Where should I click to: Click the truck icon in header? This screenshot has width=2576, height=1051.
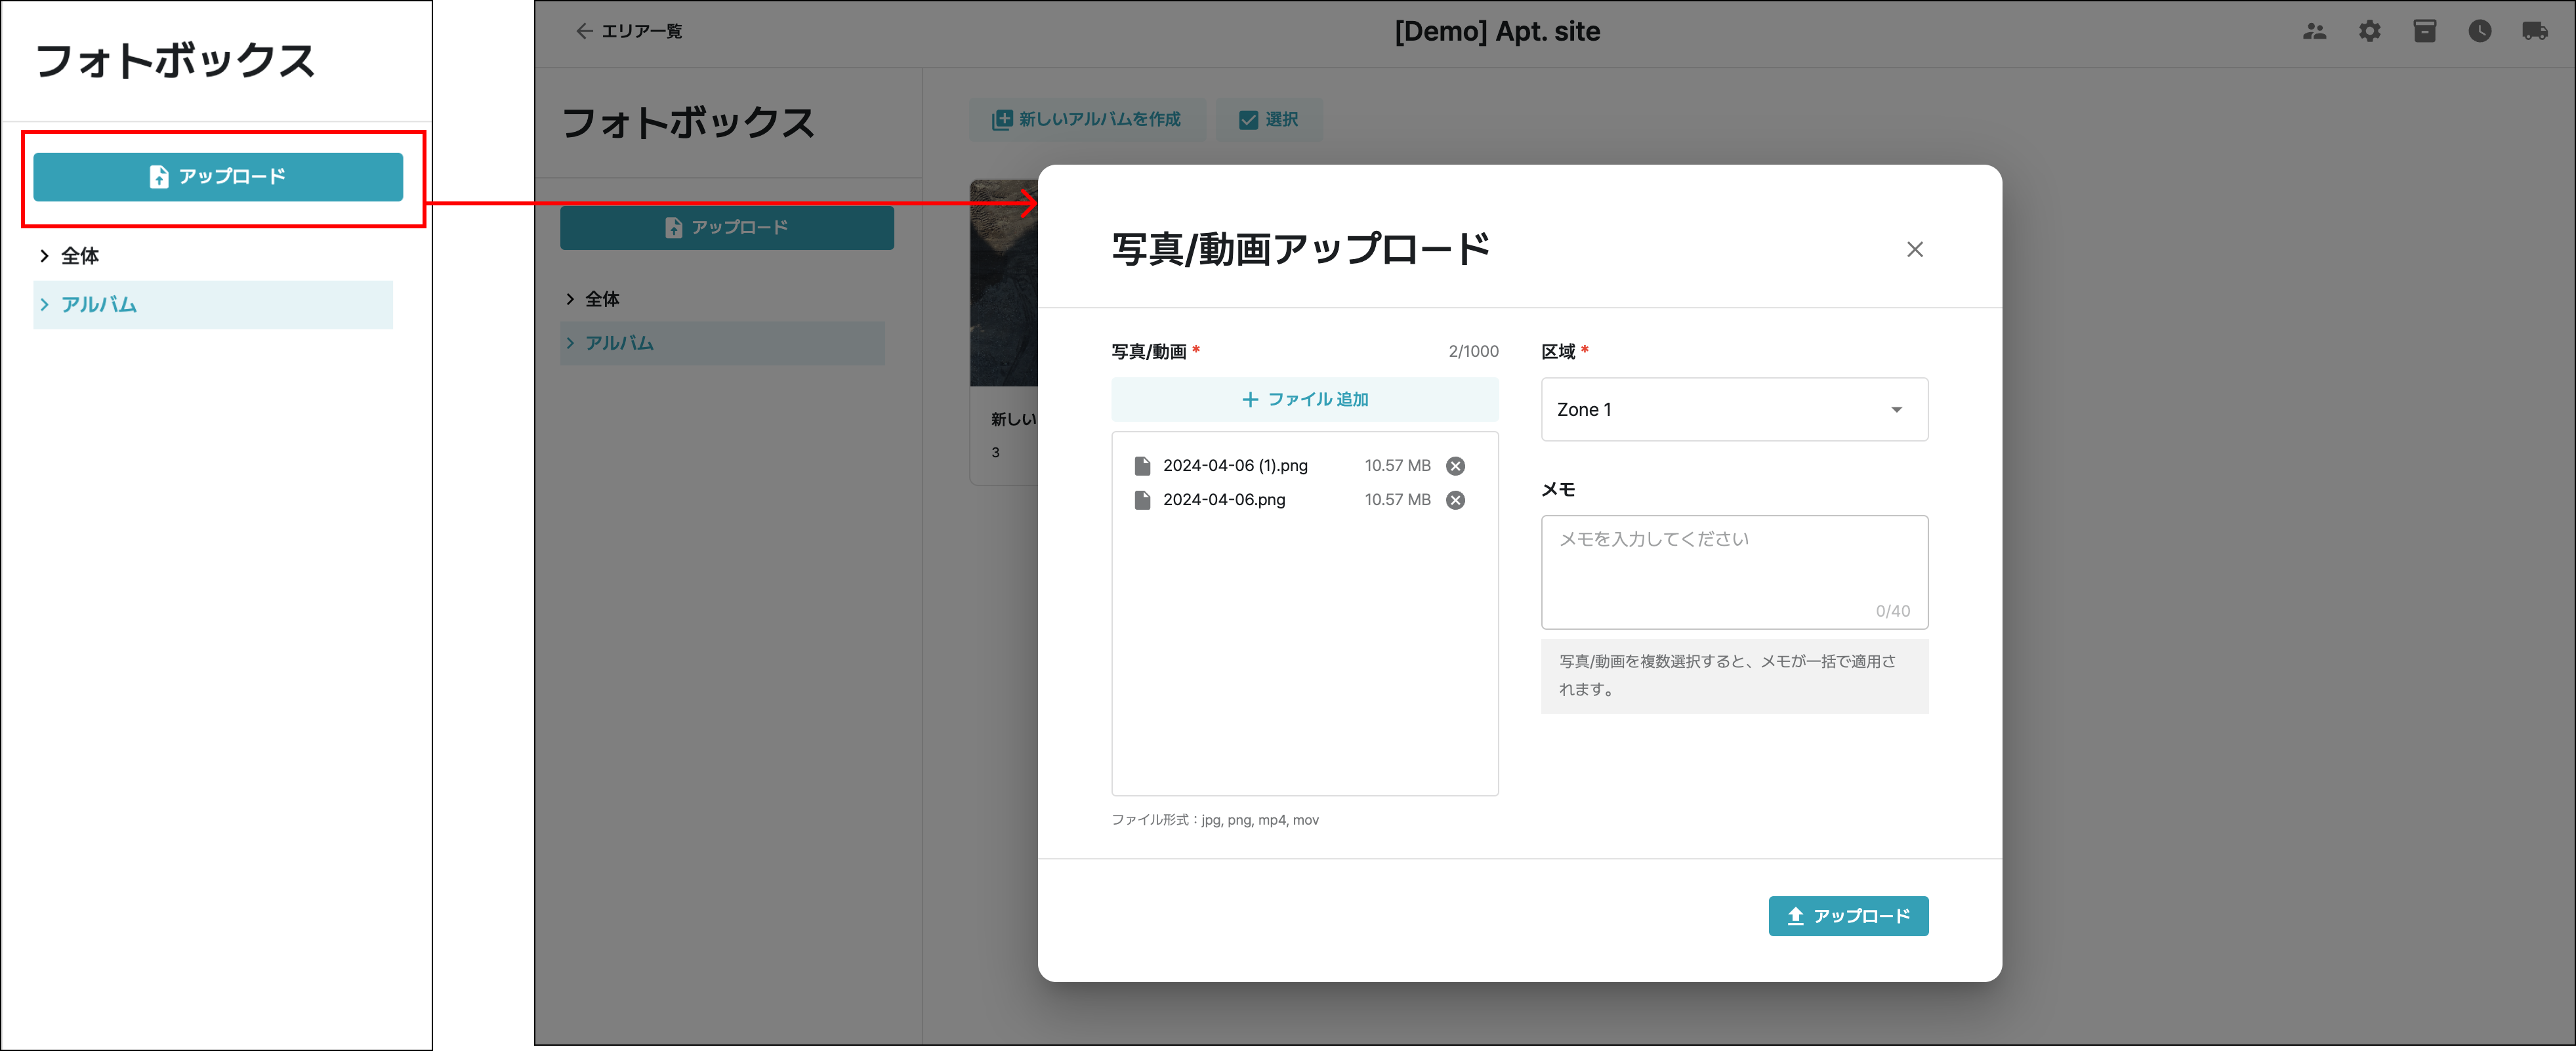click(2534, 31)
